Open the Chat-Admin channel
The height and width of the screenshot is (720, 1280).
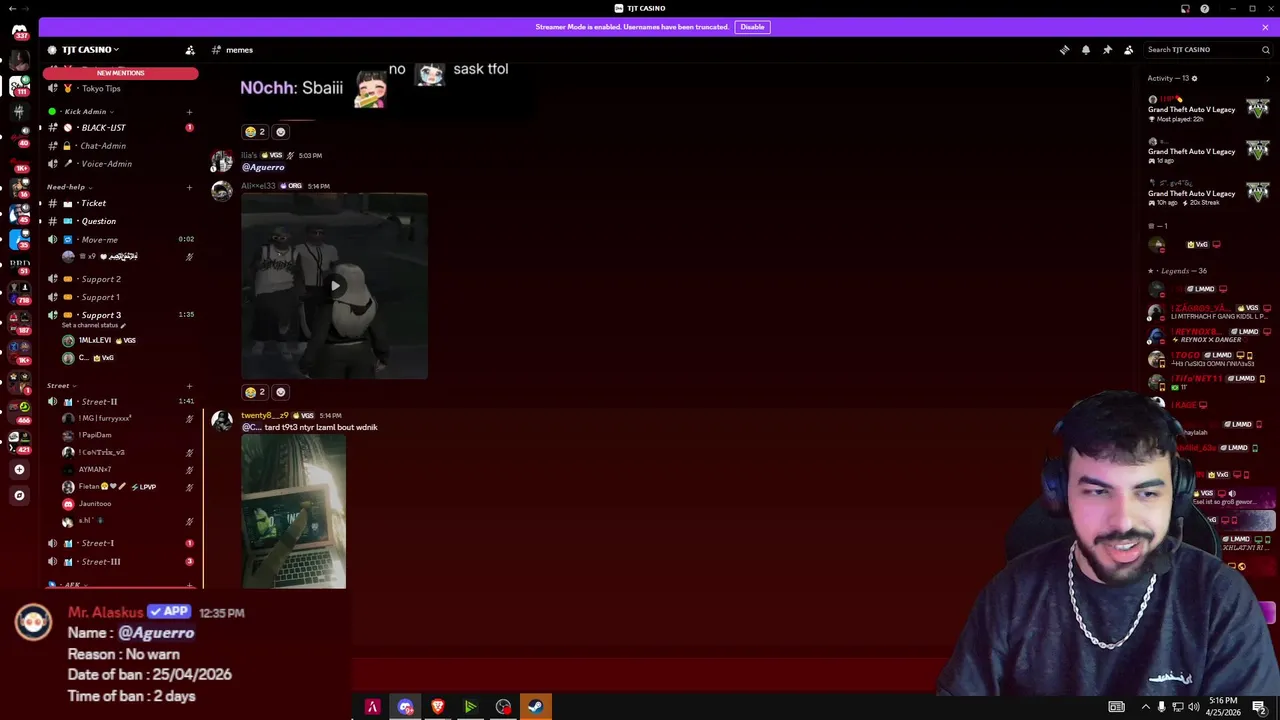[120, 146]
